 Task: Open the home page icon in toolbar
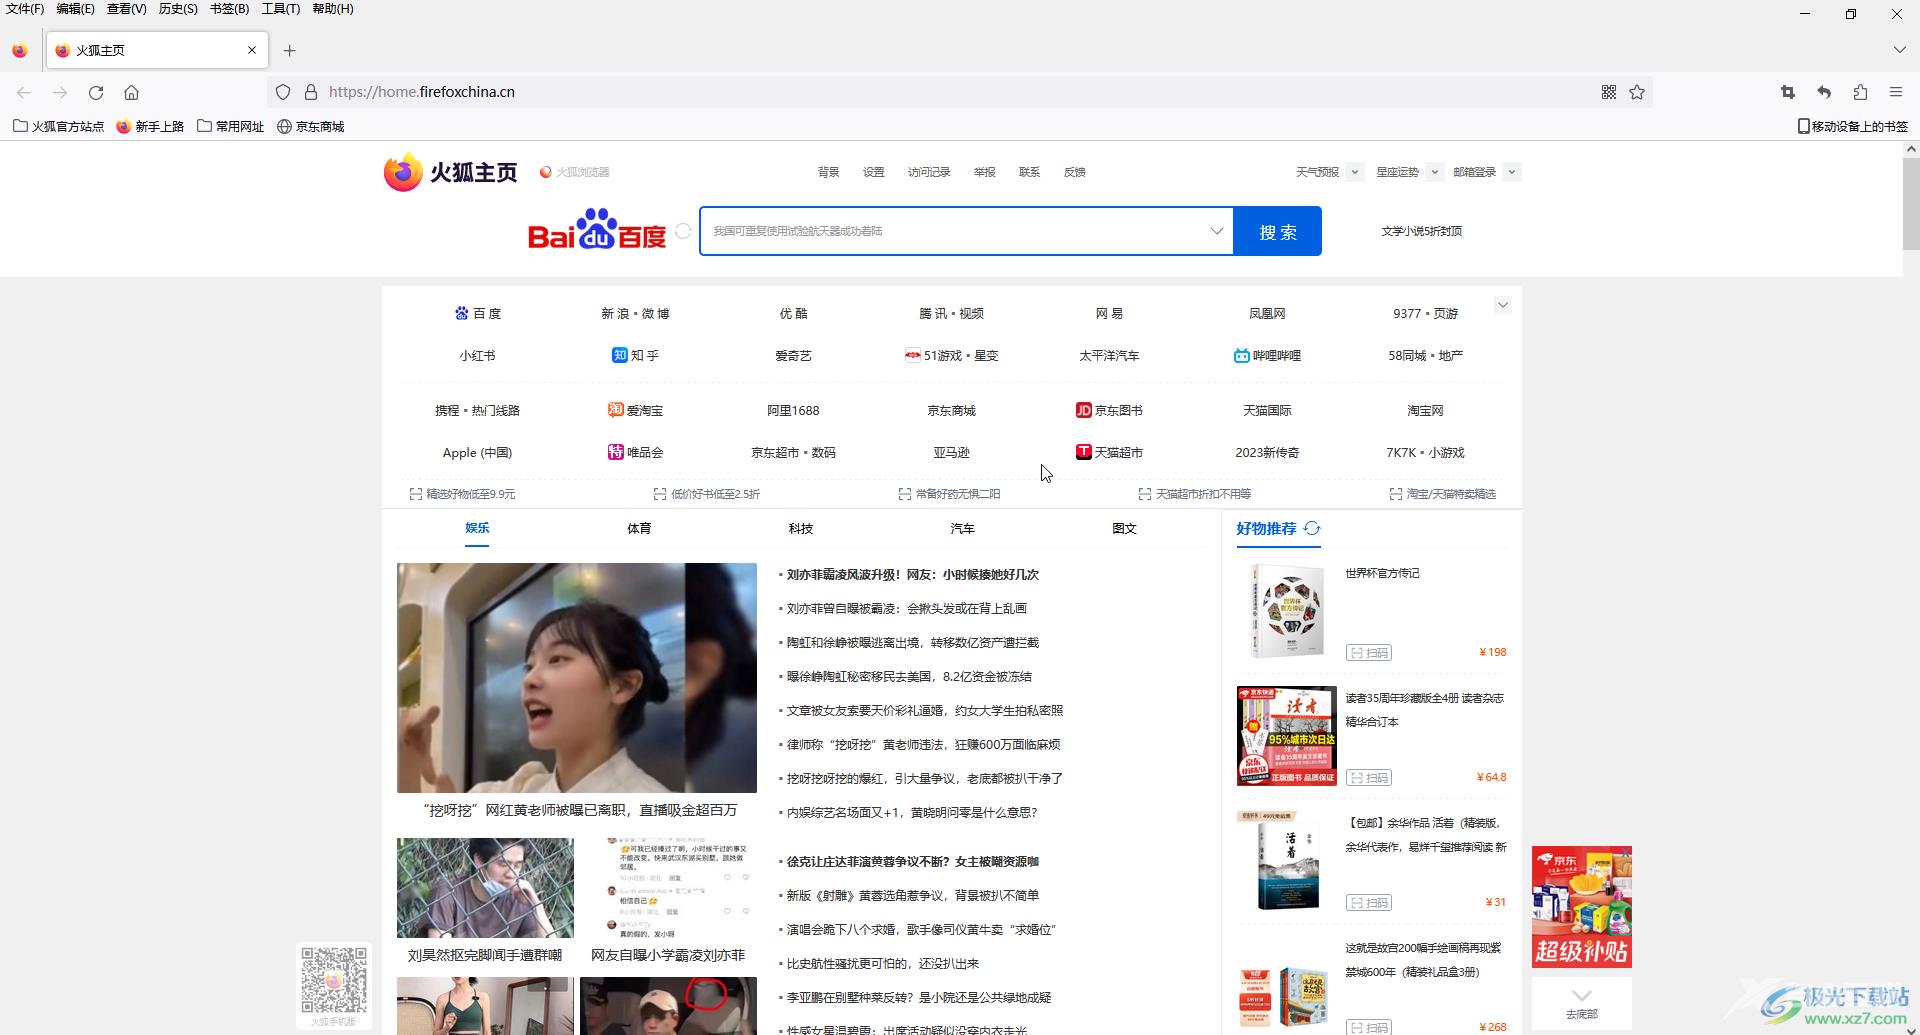pos(131,92)
